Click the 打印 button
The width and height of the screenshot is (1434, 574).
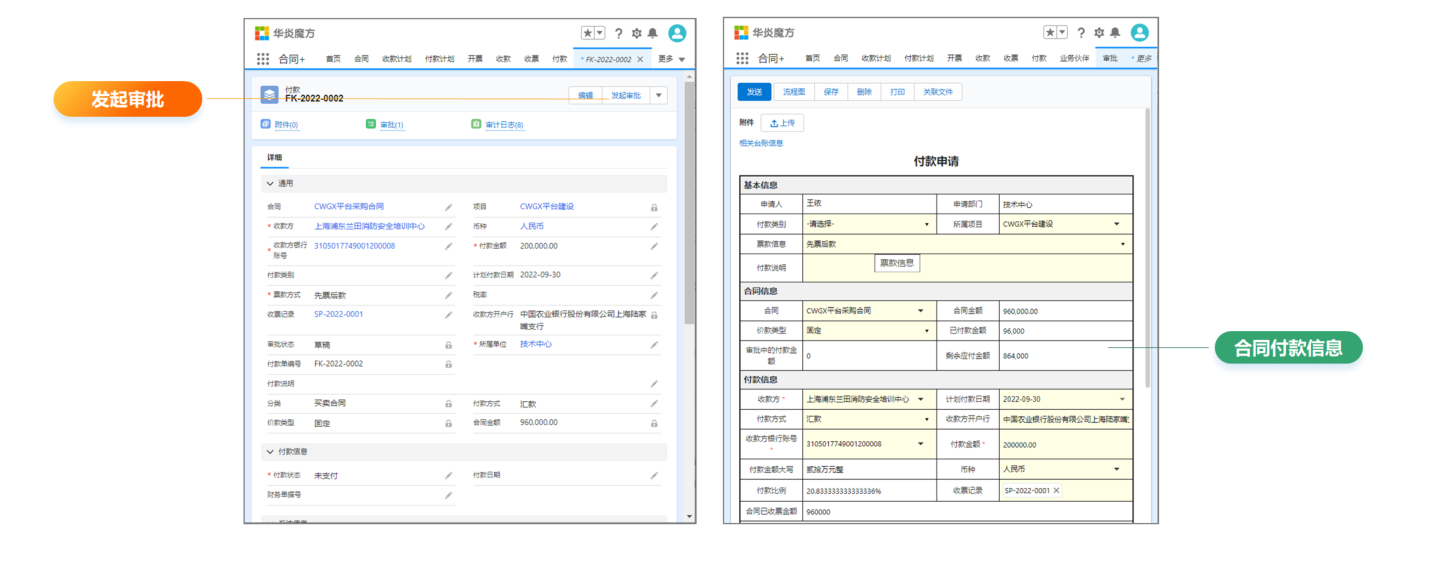(x=897, y=92)
